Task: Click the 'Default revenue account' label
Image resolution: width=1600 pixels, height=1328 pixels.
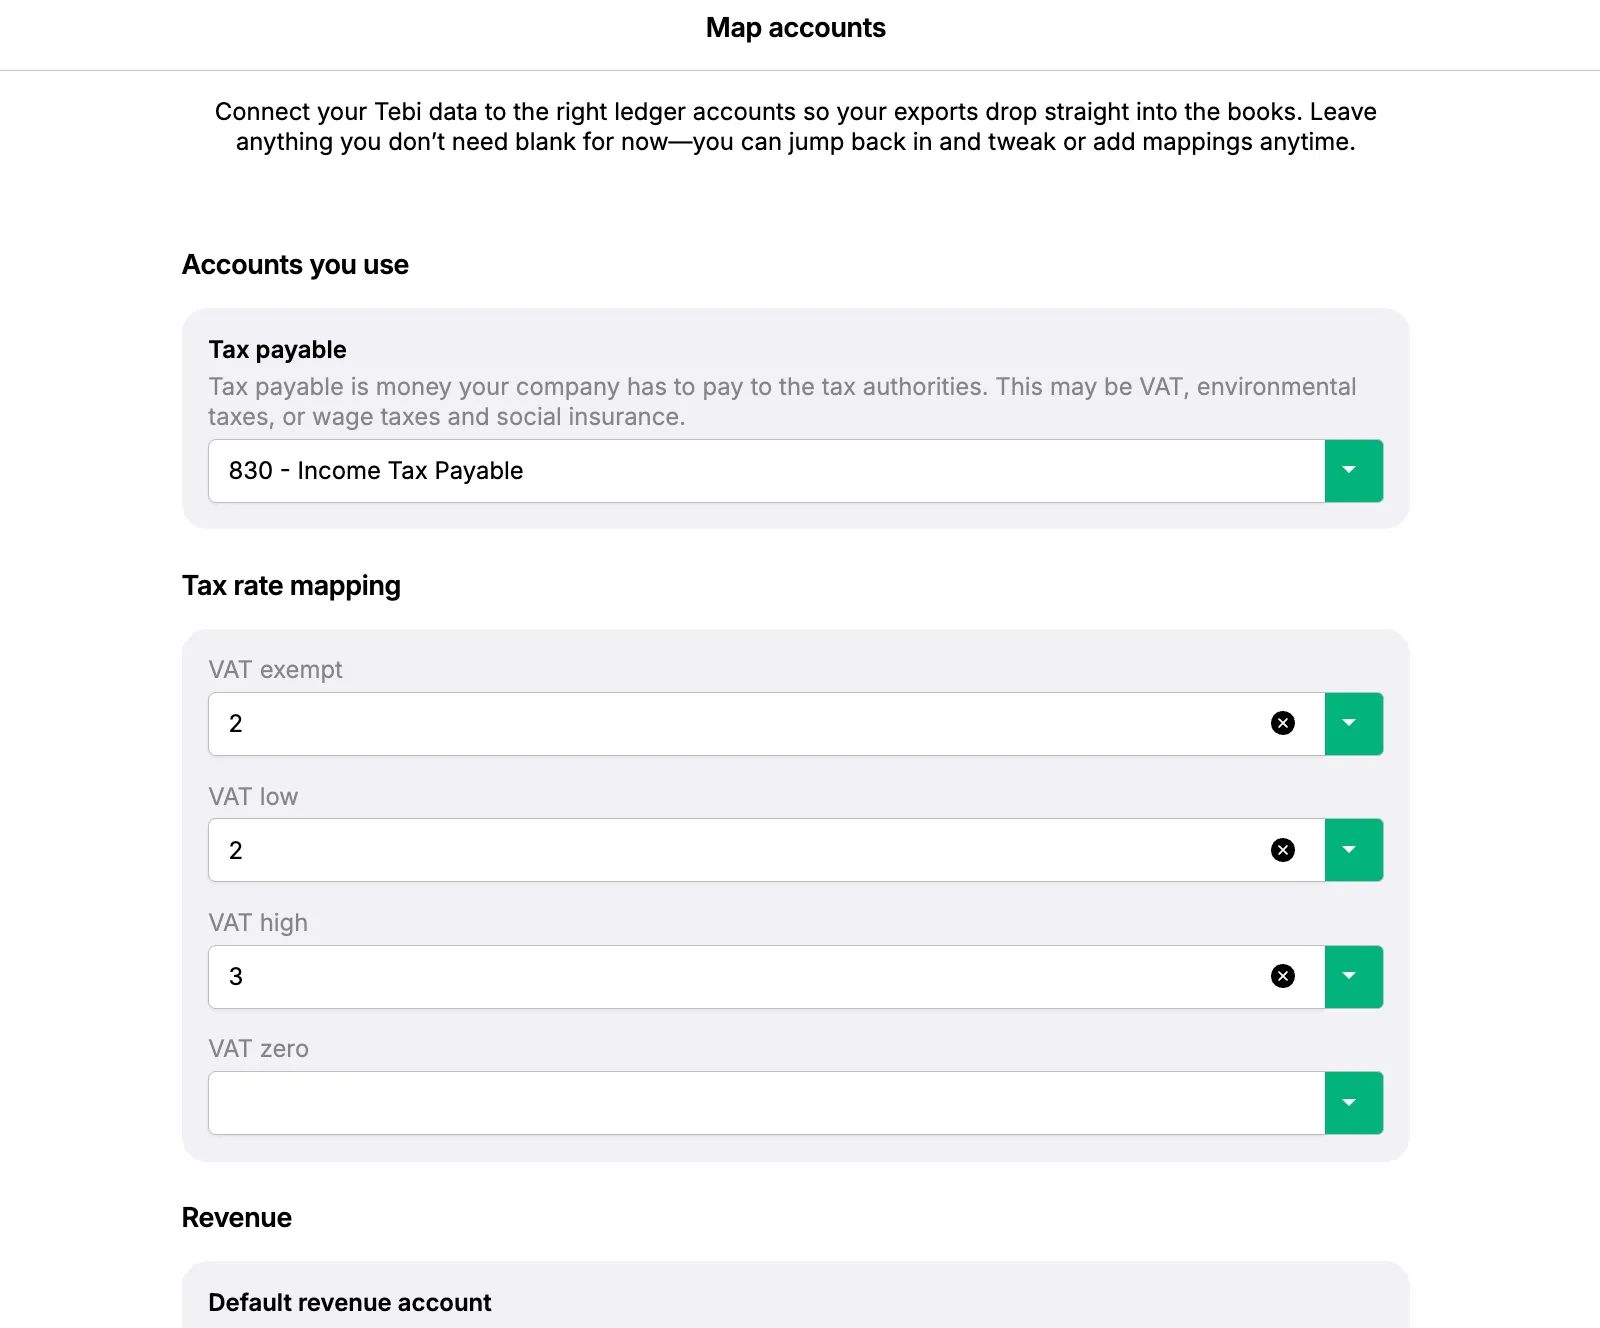Action: pos(349,1302)
